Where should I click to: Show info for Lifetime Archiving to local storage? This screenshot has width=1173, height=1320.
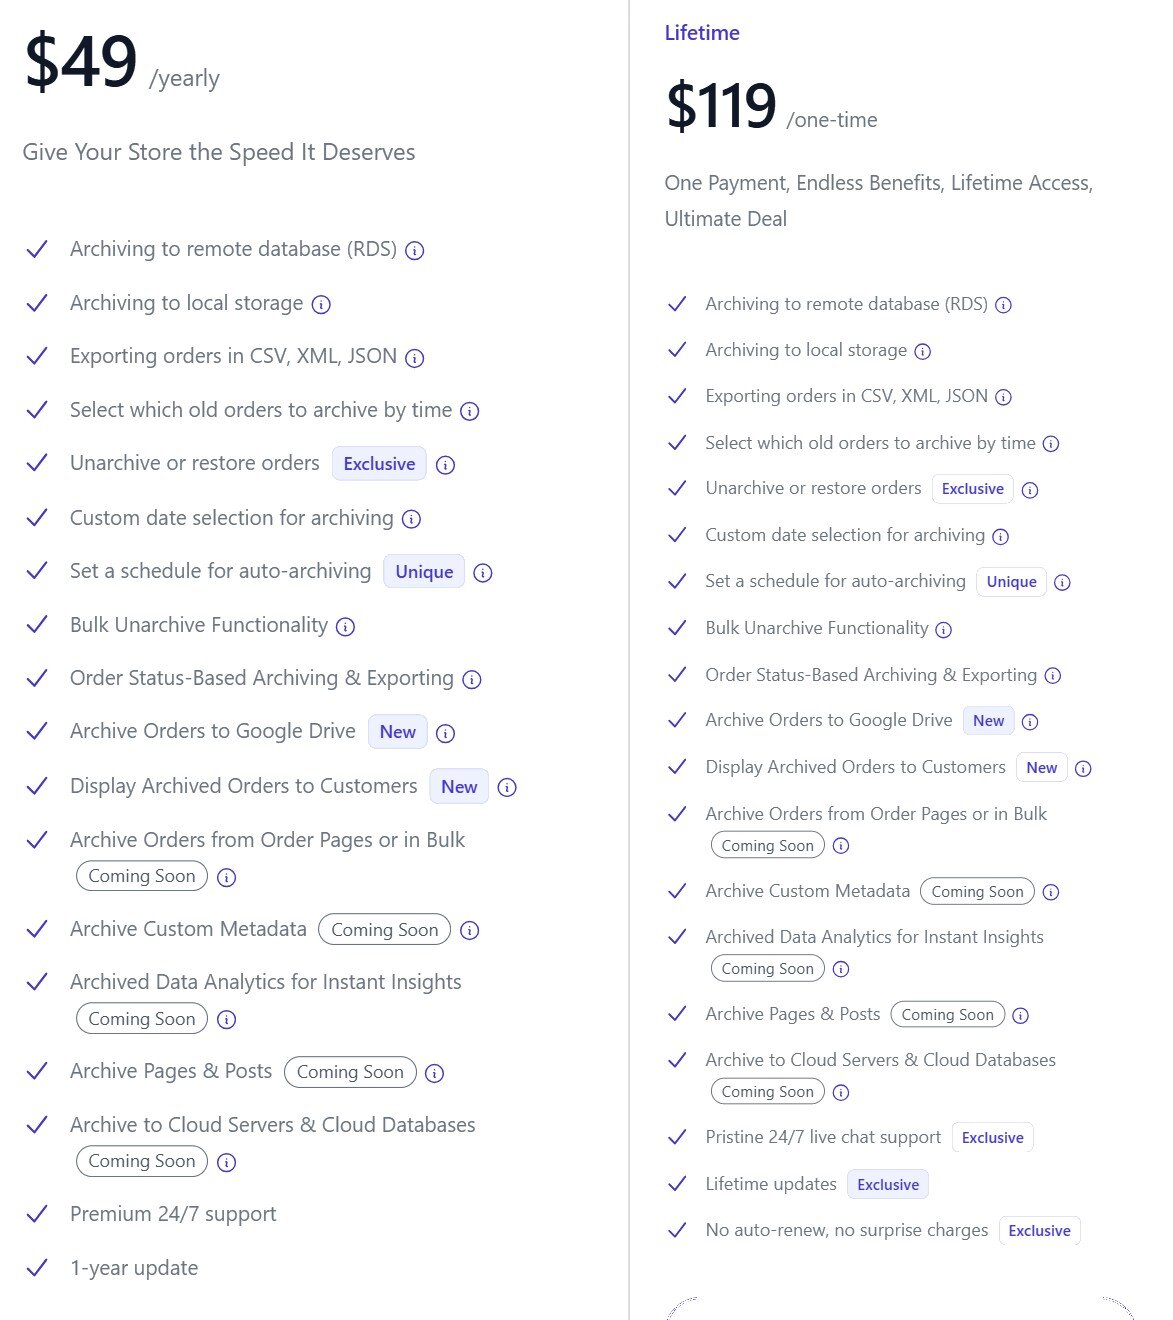(923, 351)
